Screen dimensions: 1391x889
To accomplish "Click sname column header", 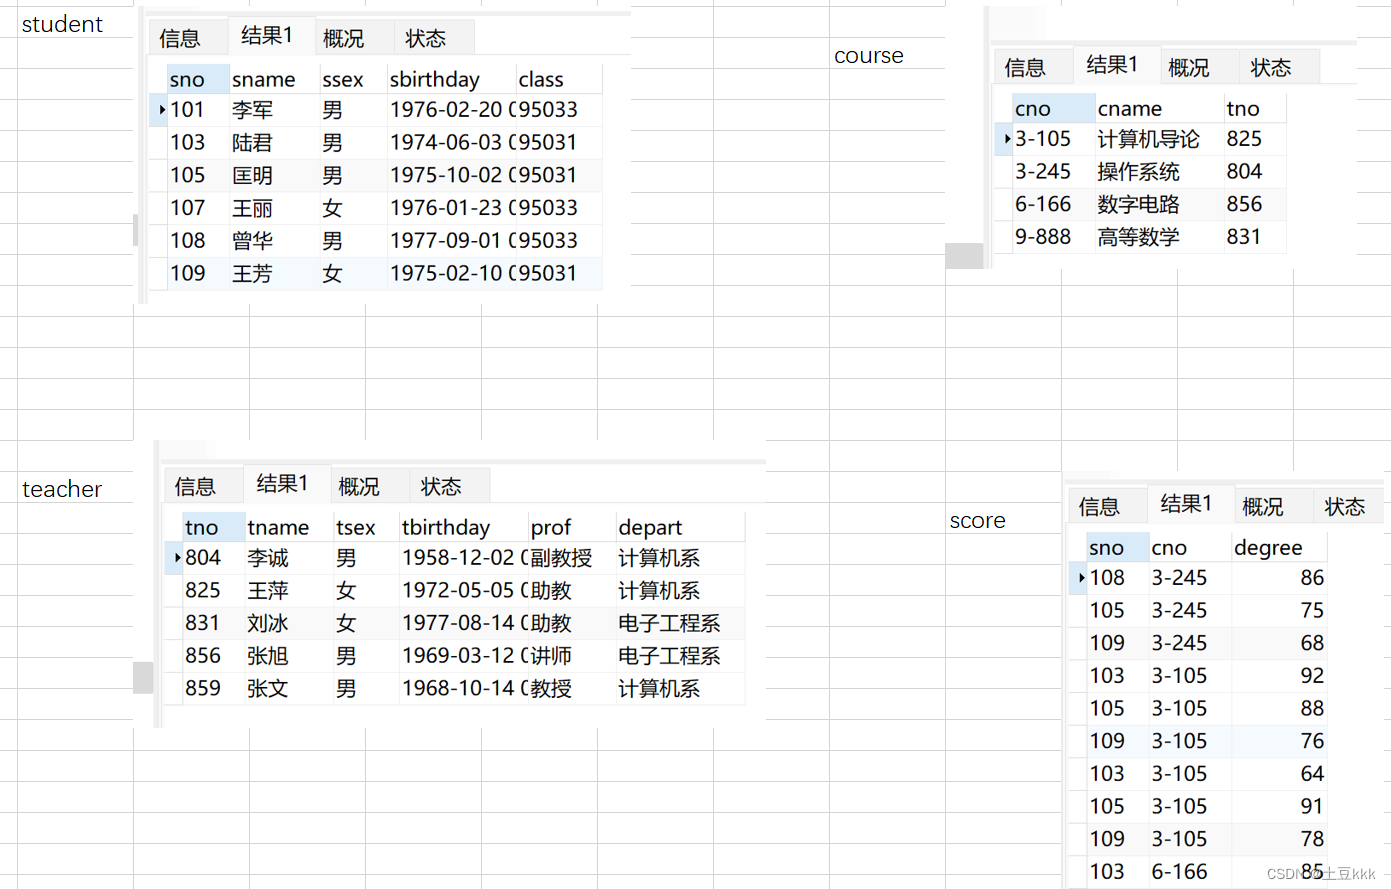I will click(x=274, y=80).
